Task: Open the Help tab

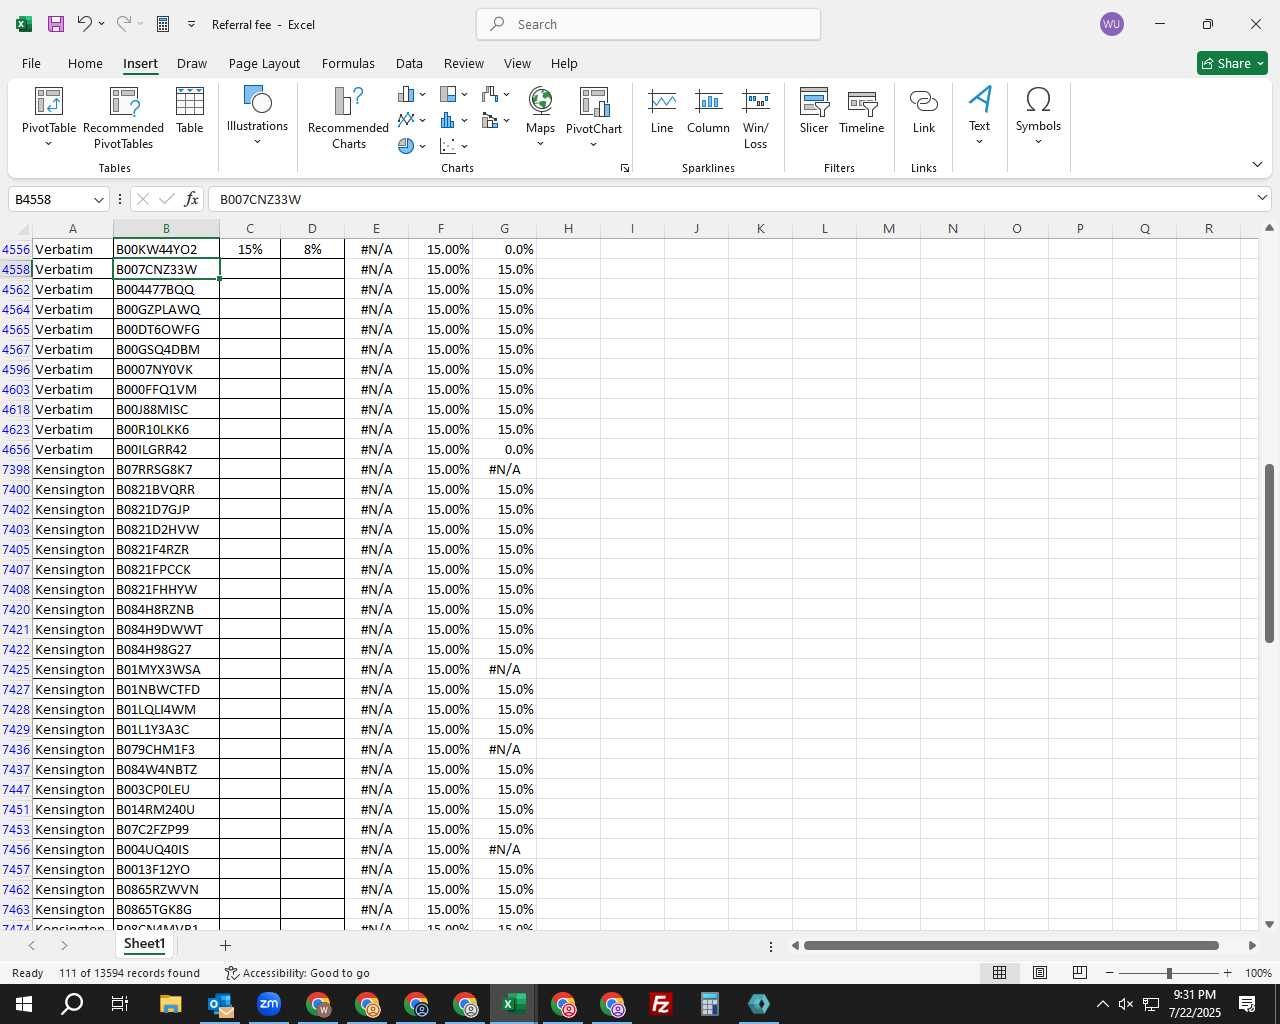Action: (564, 63)
